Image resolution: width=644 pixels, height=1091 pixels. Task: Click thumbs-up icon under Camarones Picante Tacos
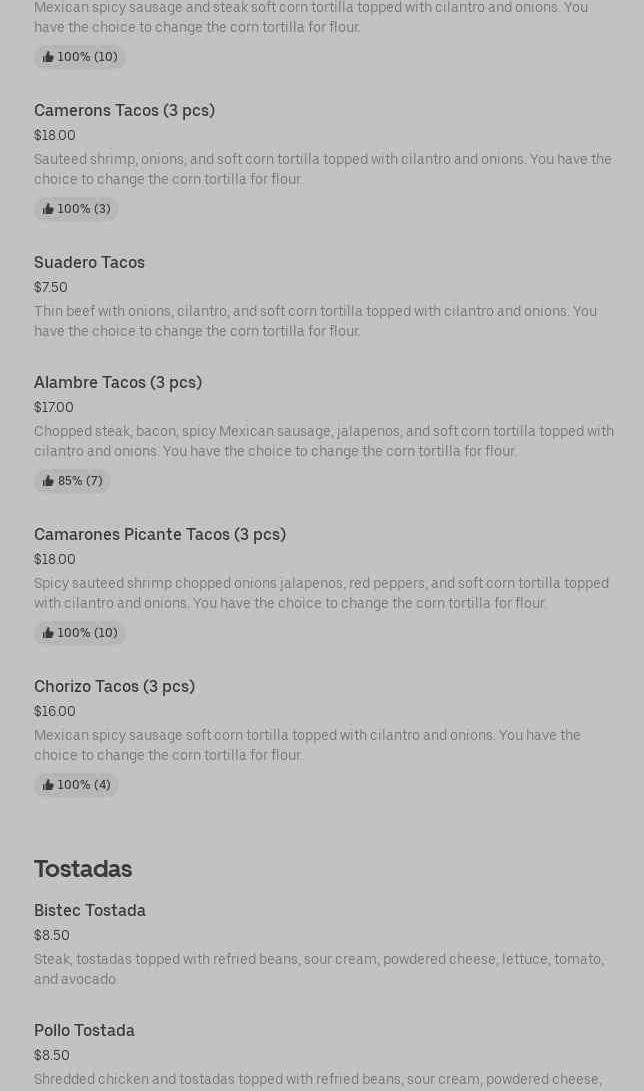tap(48, 633)
